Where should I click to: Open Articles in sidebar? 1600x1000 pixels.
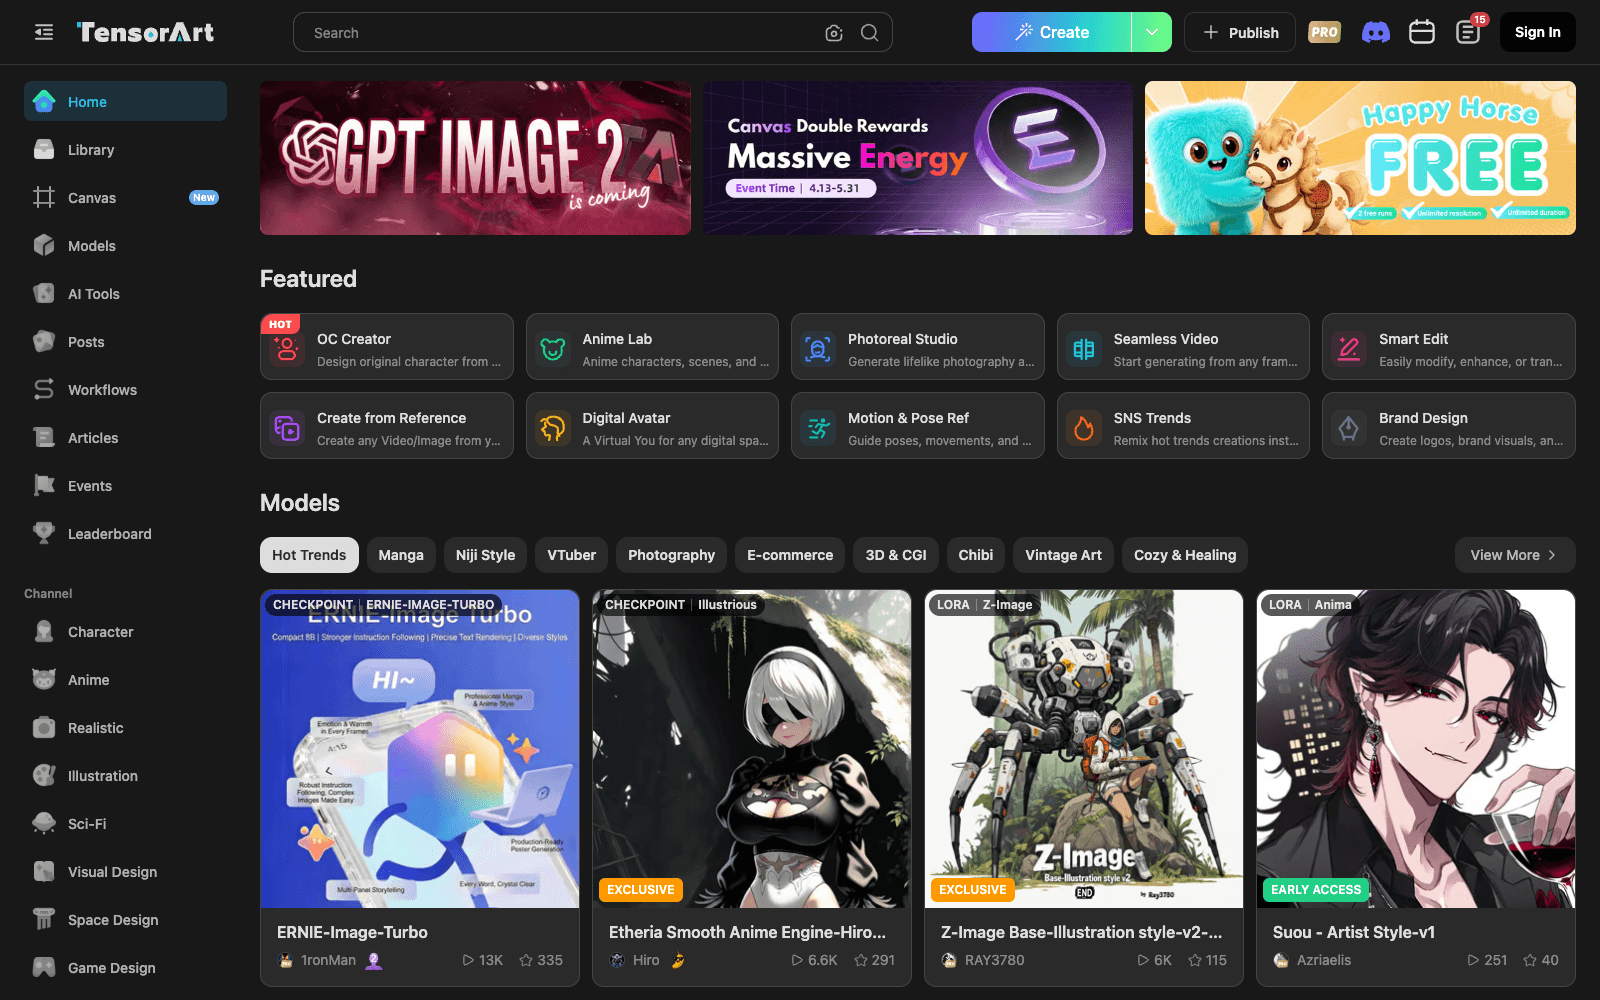pyautogui.click(x=125, y=438)
